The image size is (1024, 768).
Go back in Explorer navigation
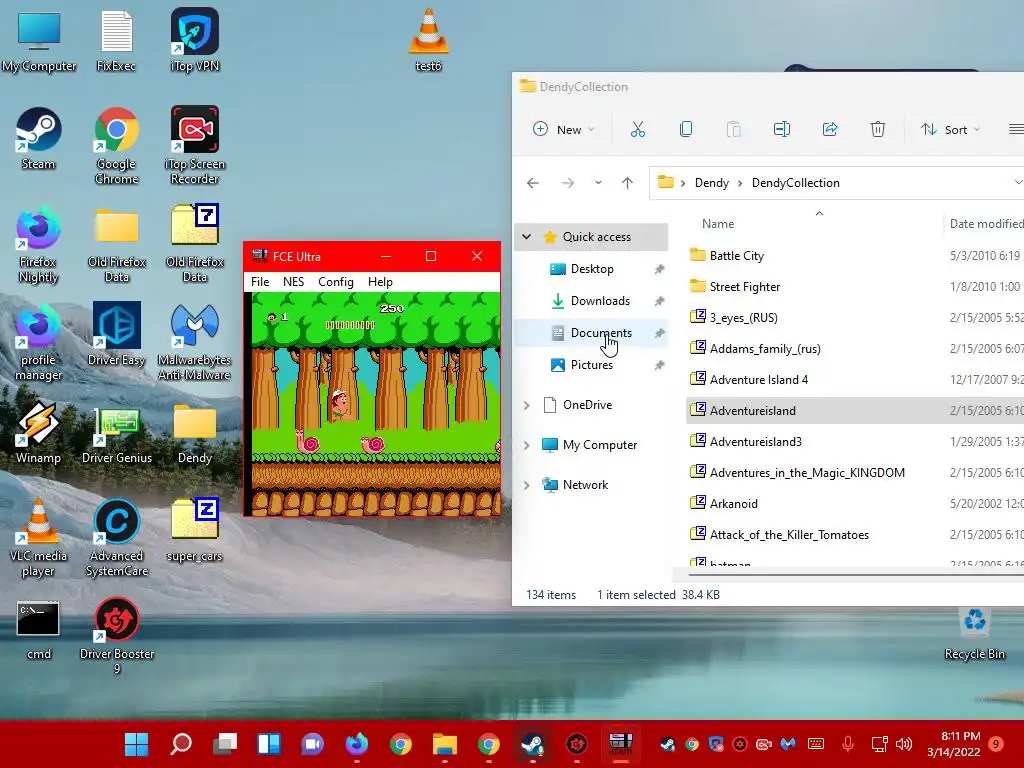pyautogui.click(x=533, y=183)
